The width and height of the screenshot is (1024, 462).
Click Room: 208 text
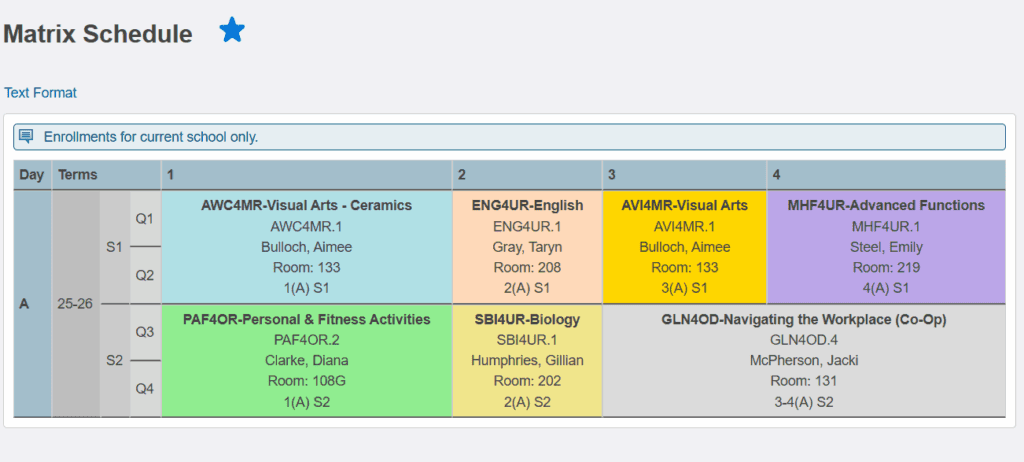pos(527,267)
